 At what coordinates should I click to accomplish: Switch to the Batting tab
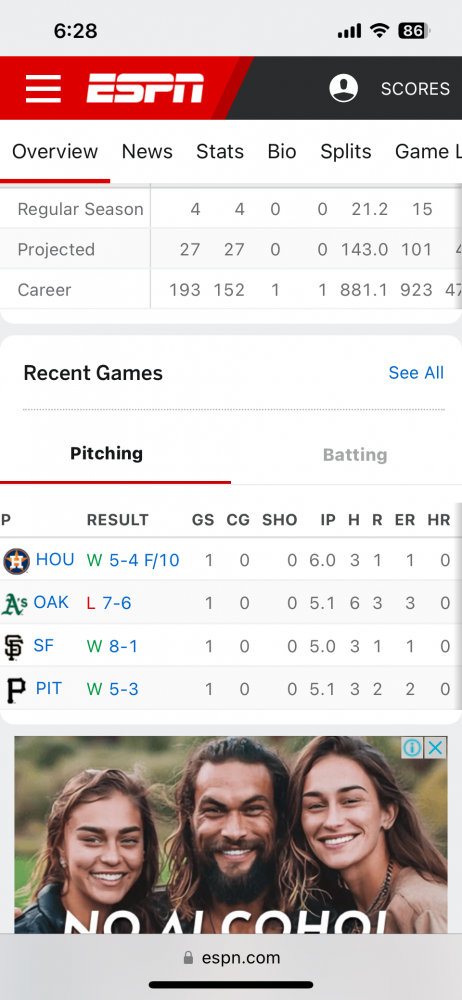click(x=355, y=455)
